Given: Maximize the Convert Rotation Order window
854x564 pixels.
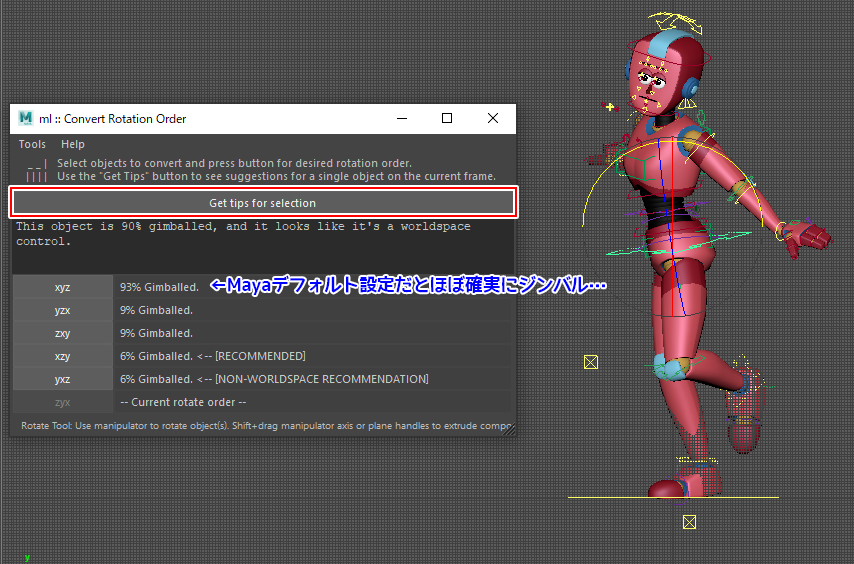Looking at the screenshot, I should tap(447, 118).
